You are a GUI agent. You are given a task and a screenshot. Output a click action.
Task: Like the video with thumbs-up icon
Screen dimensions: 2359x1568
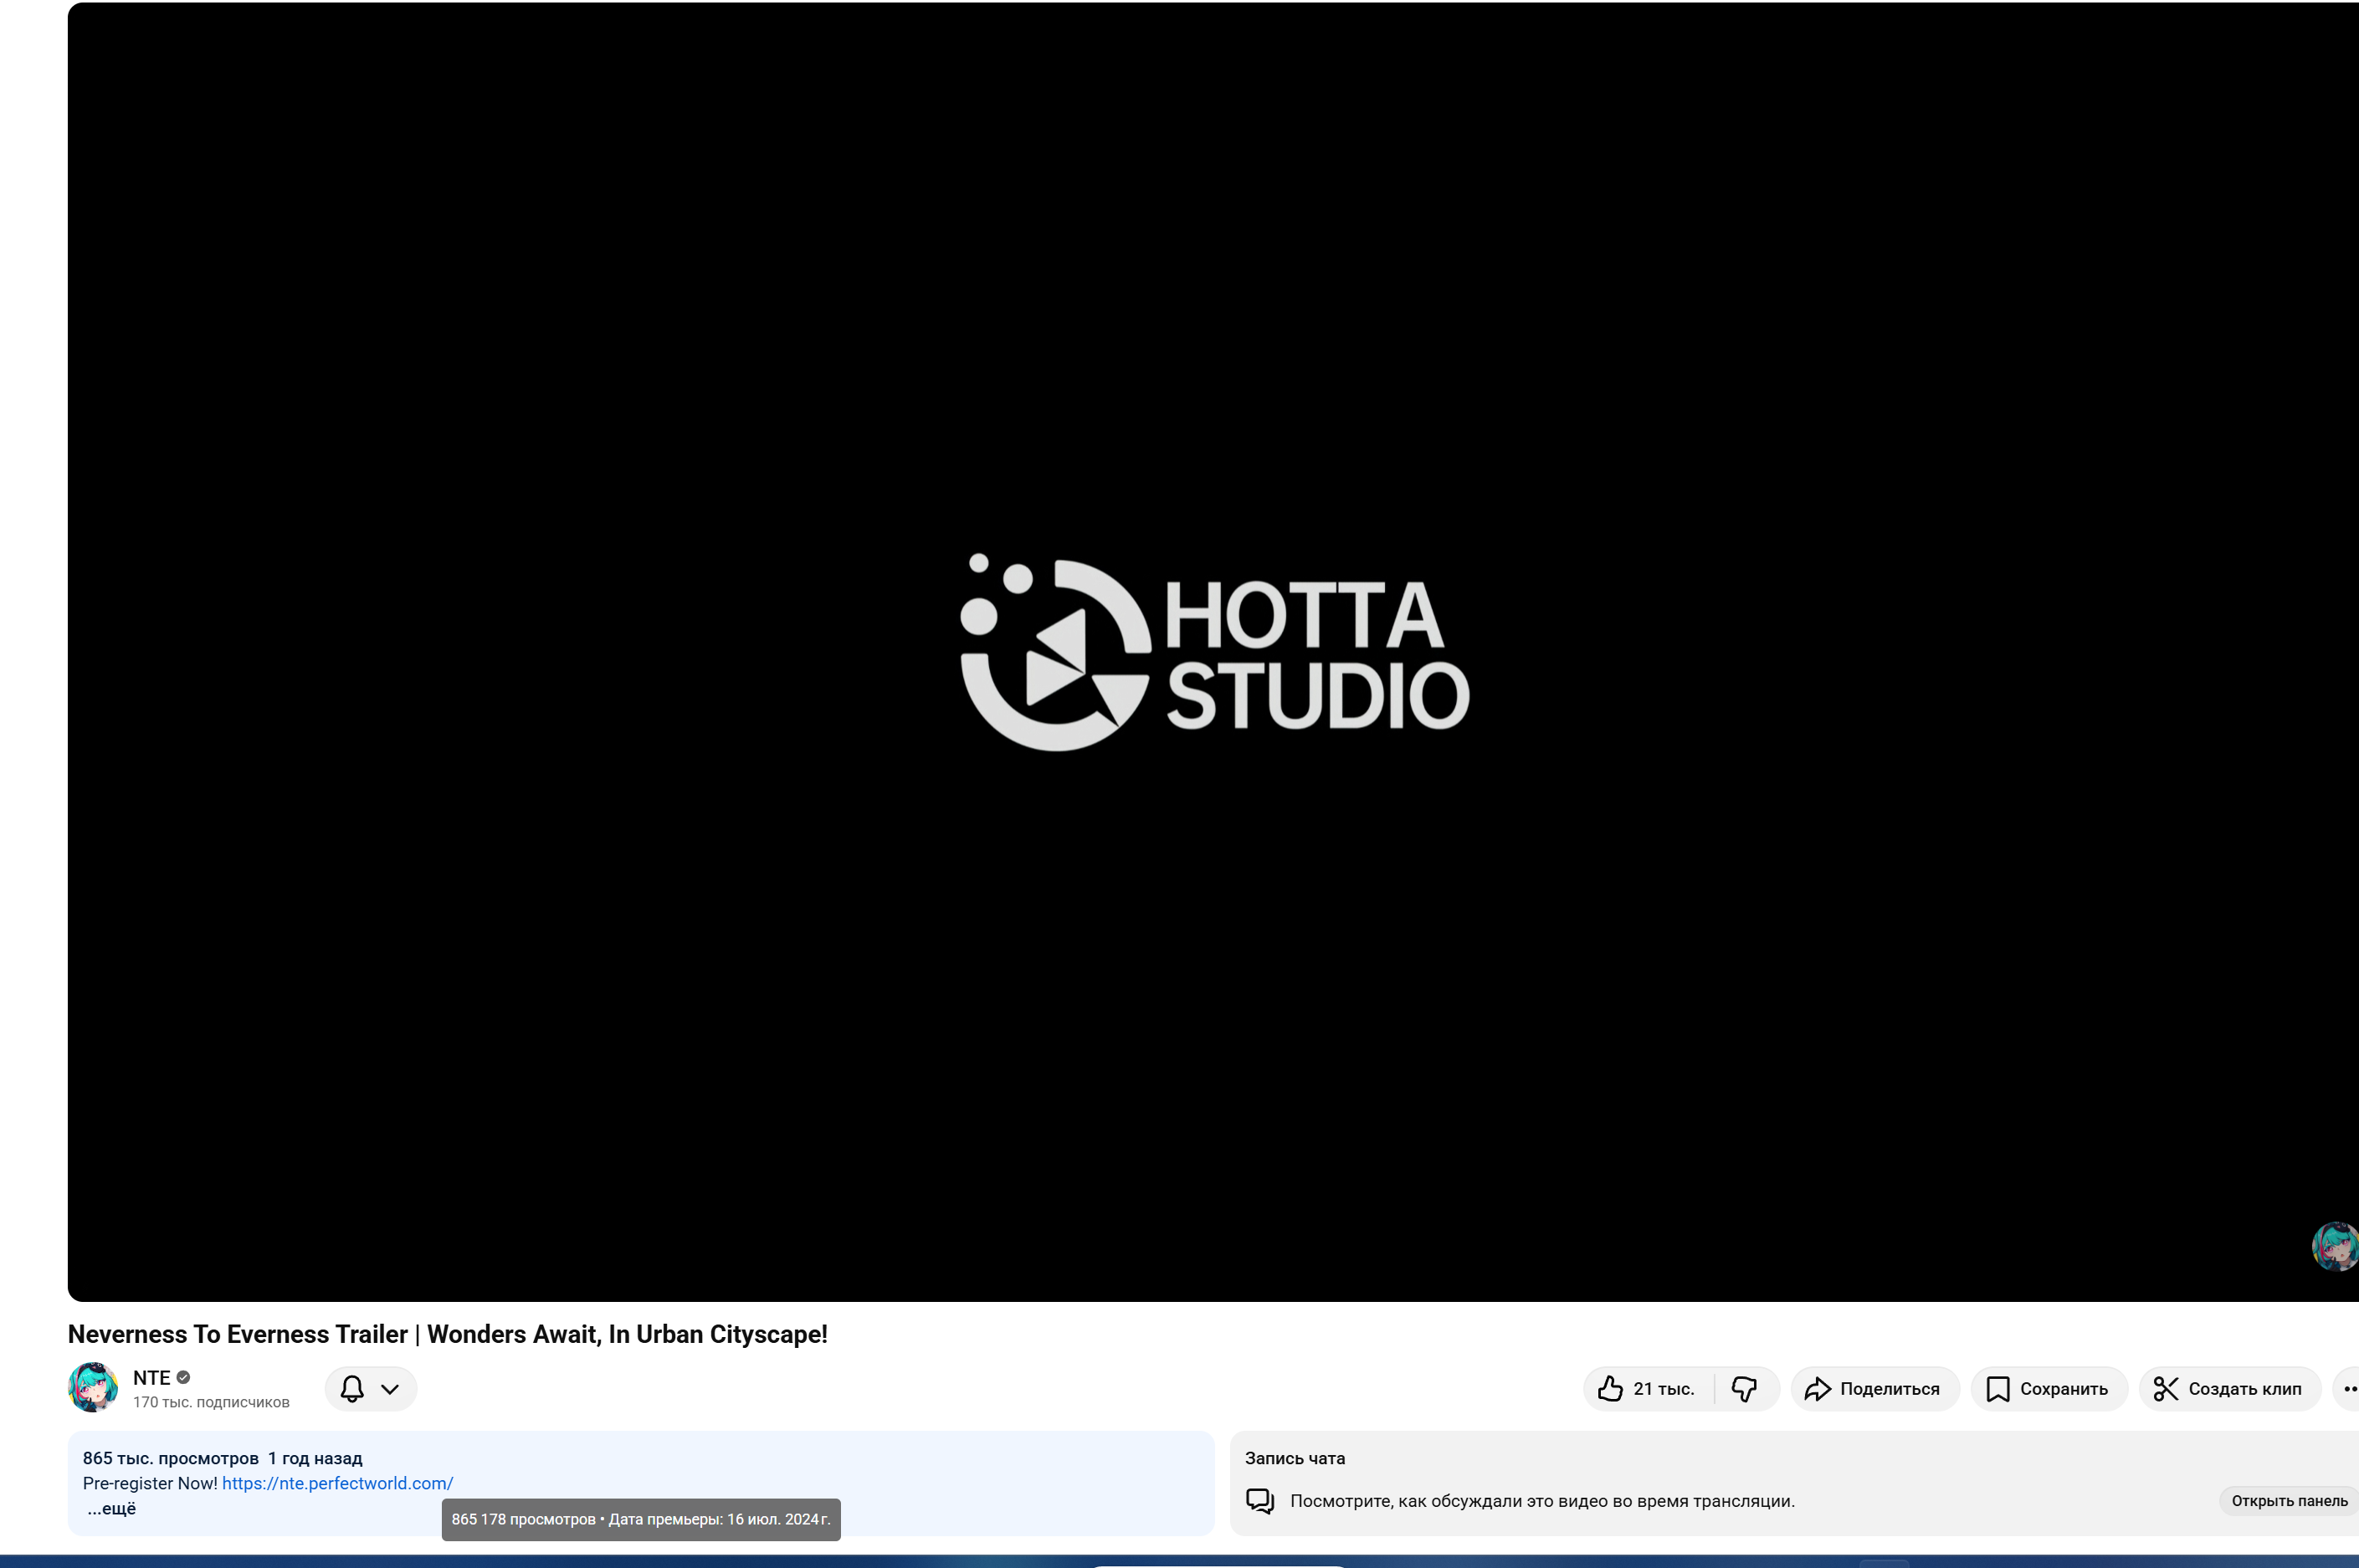[1609, 1388]
